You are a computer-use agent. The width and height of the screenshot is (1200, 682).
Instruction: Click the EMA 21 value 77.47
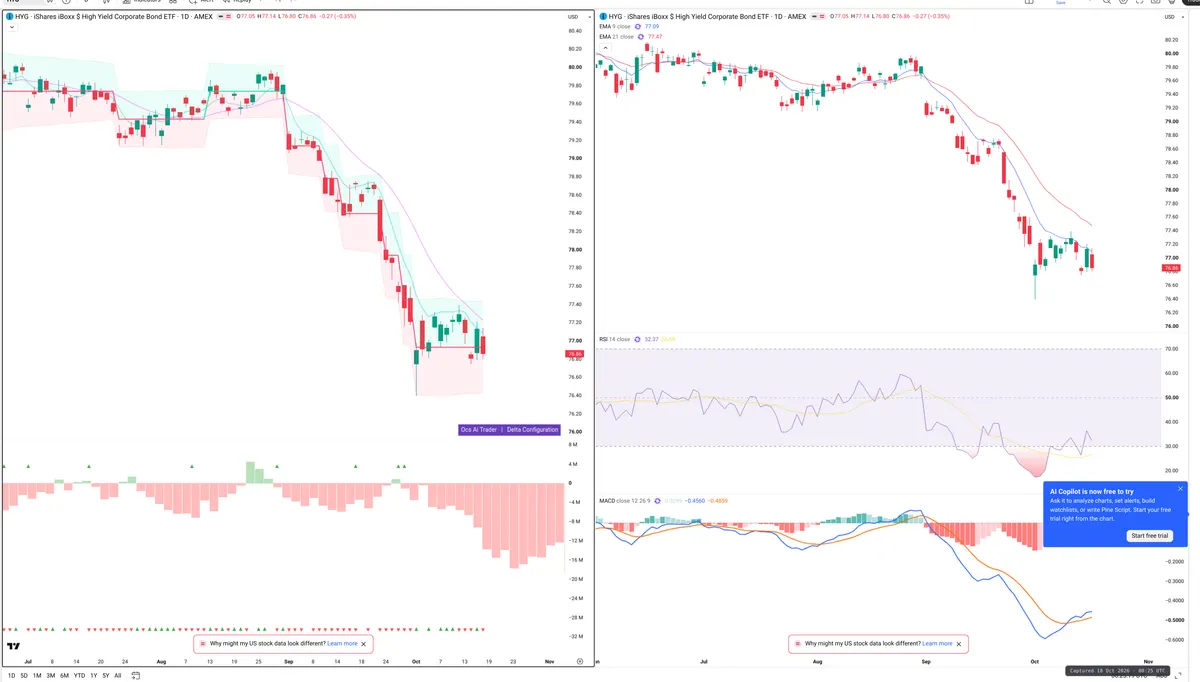(x=656, y=37)
